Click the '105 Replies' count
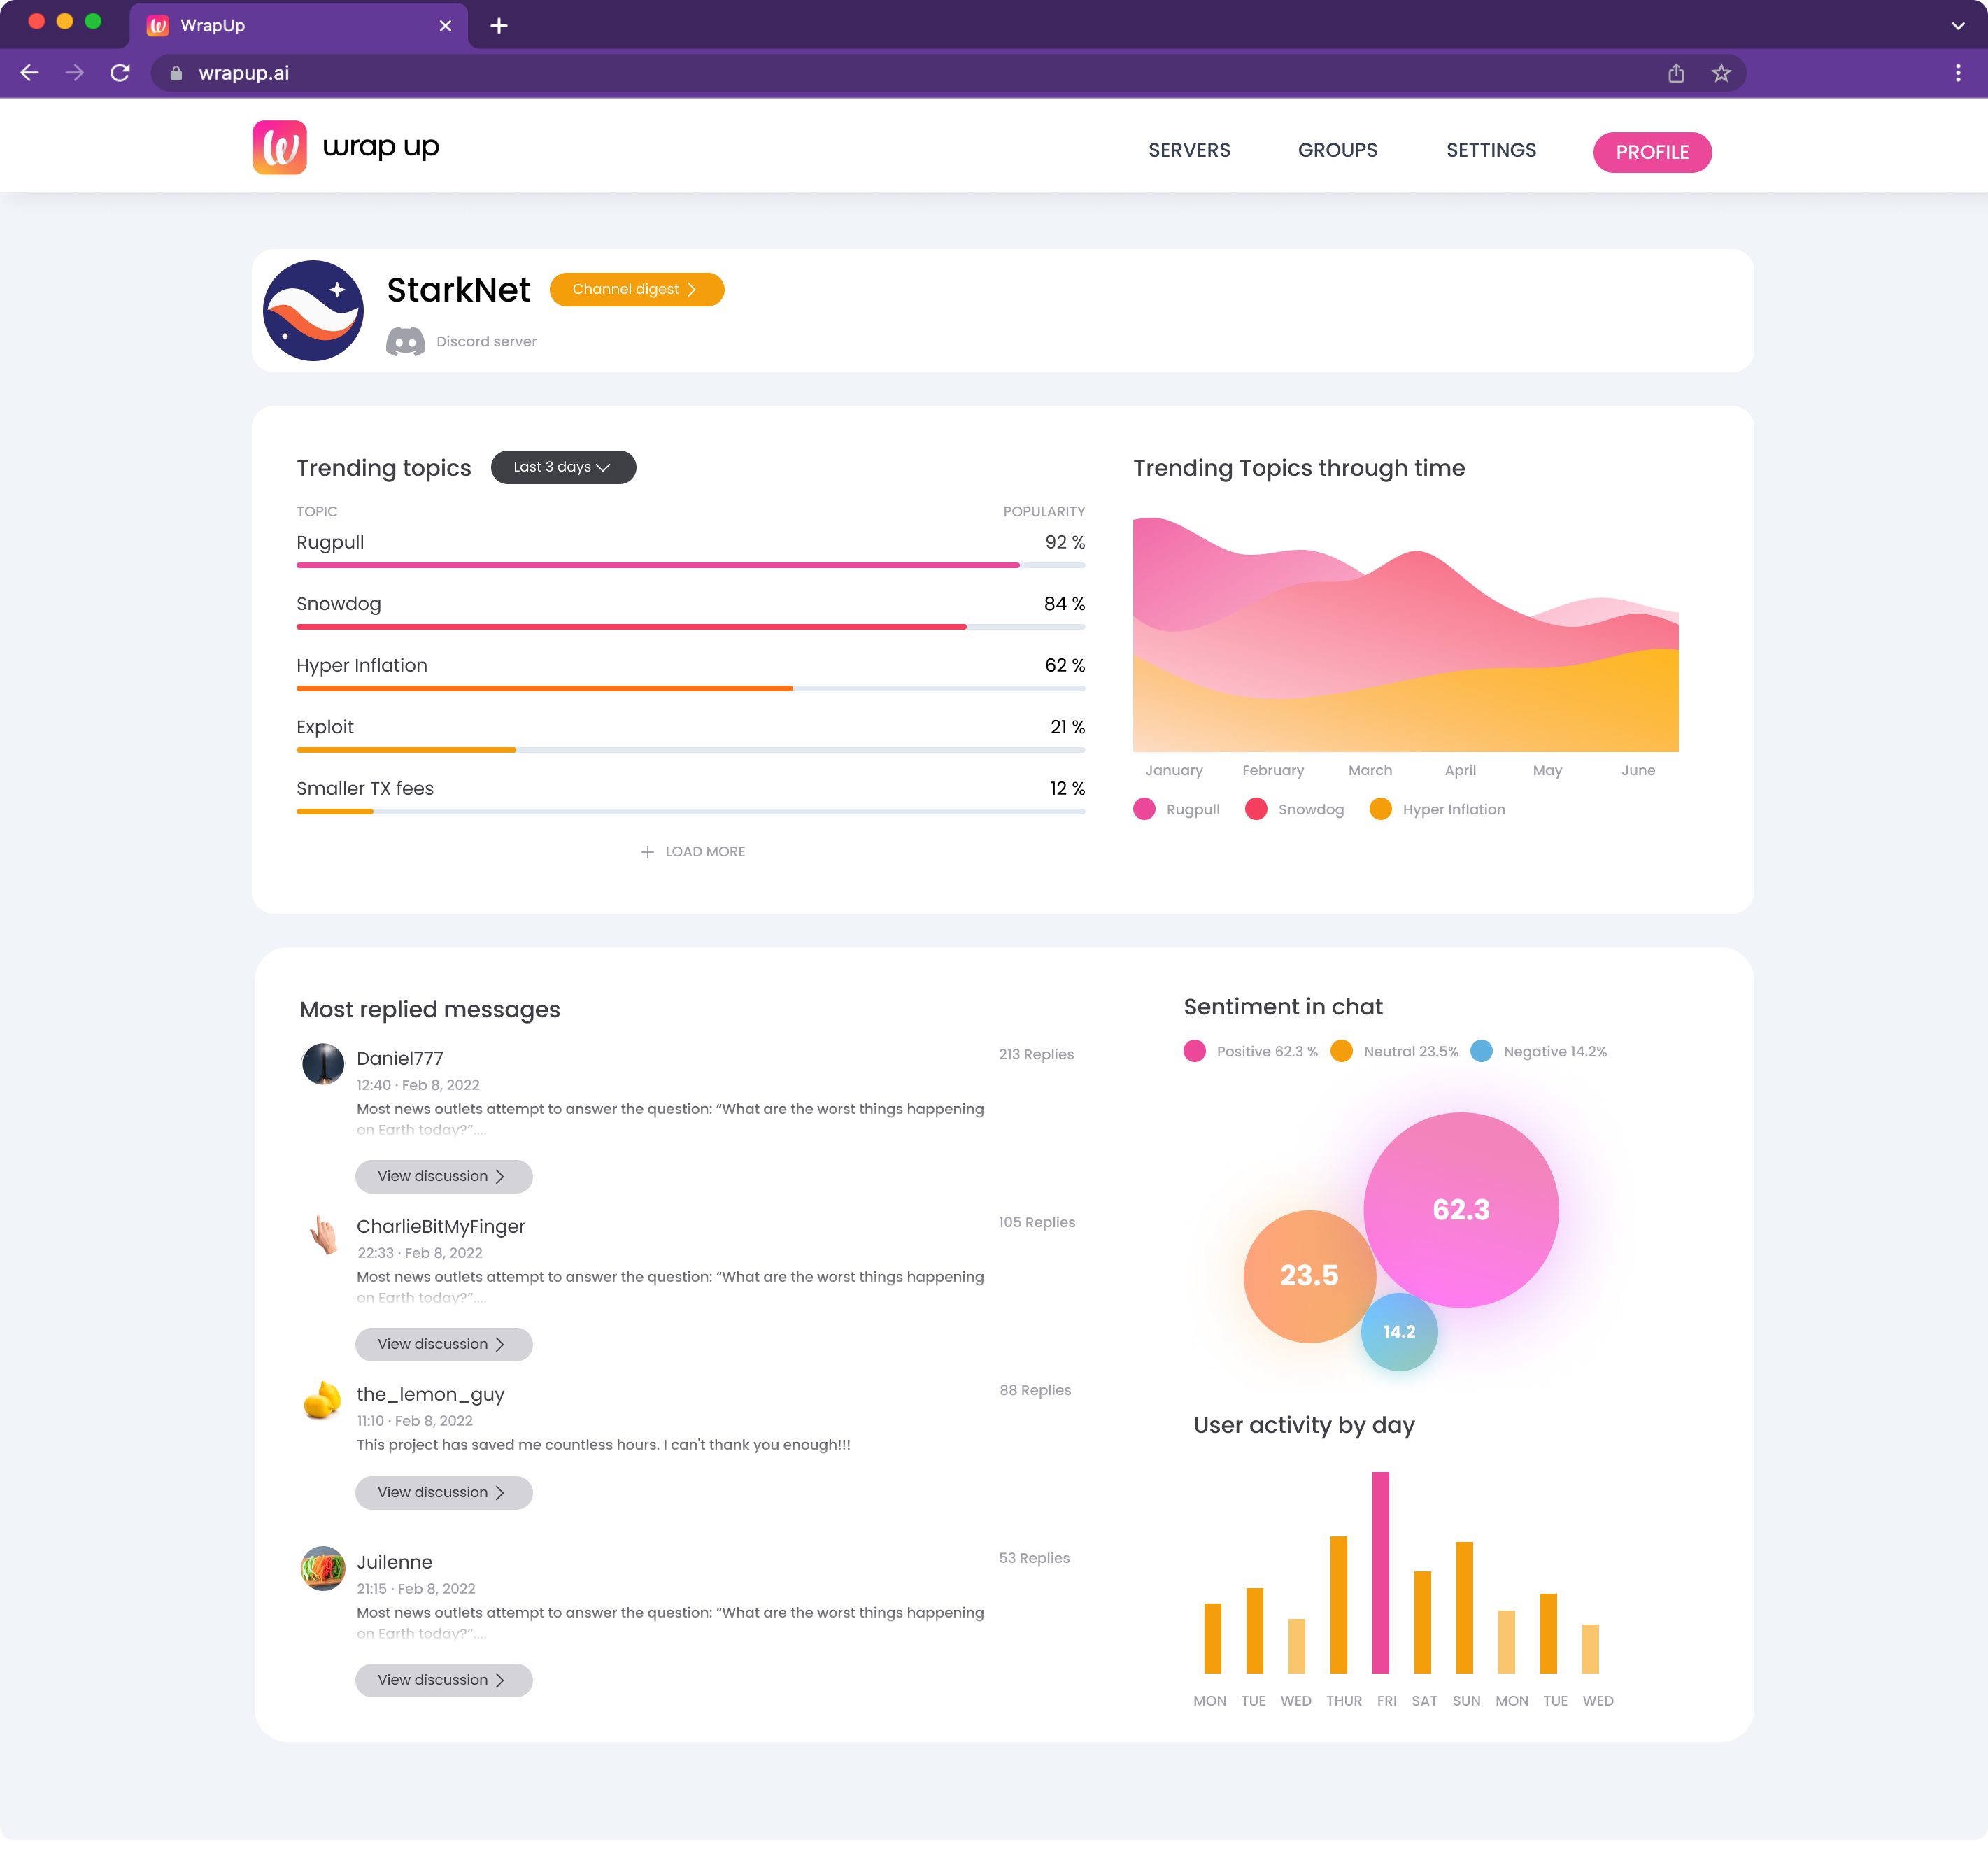1988x1861 pixels. [x=1037, y=1222]
